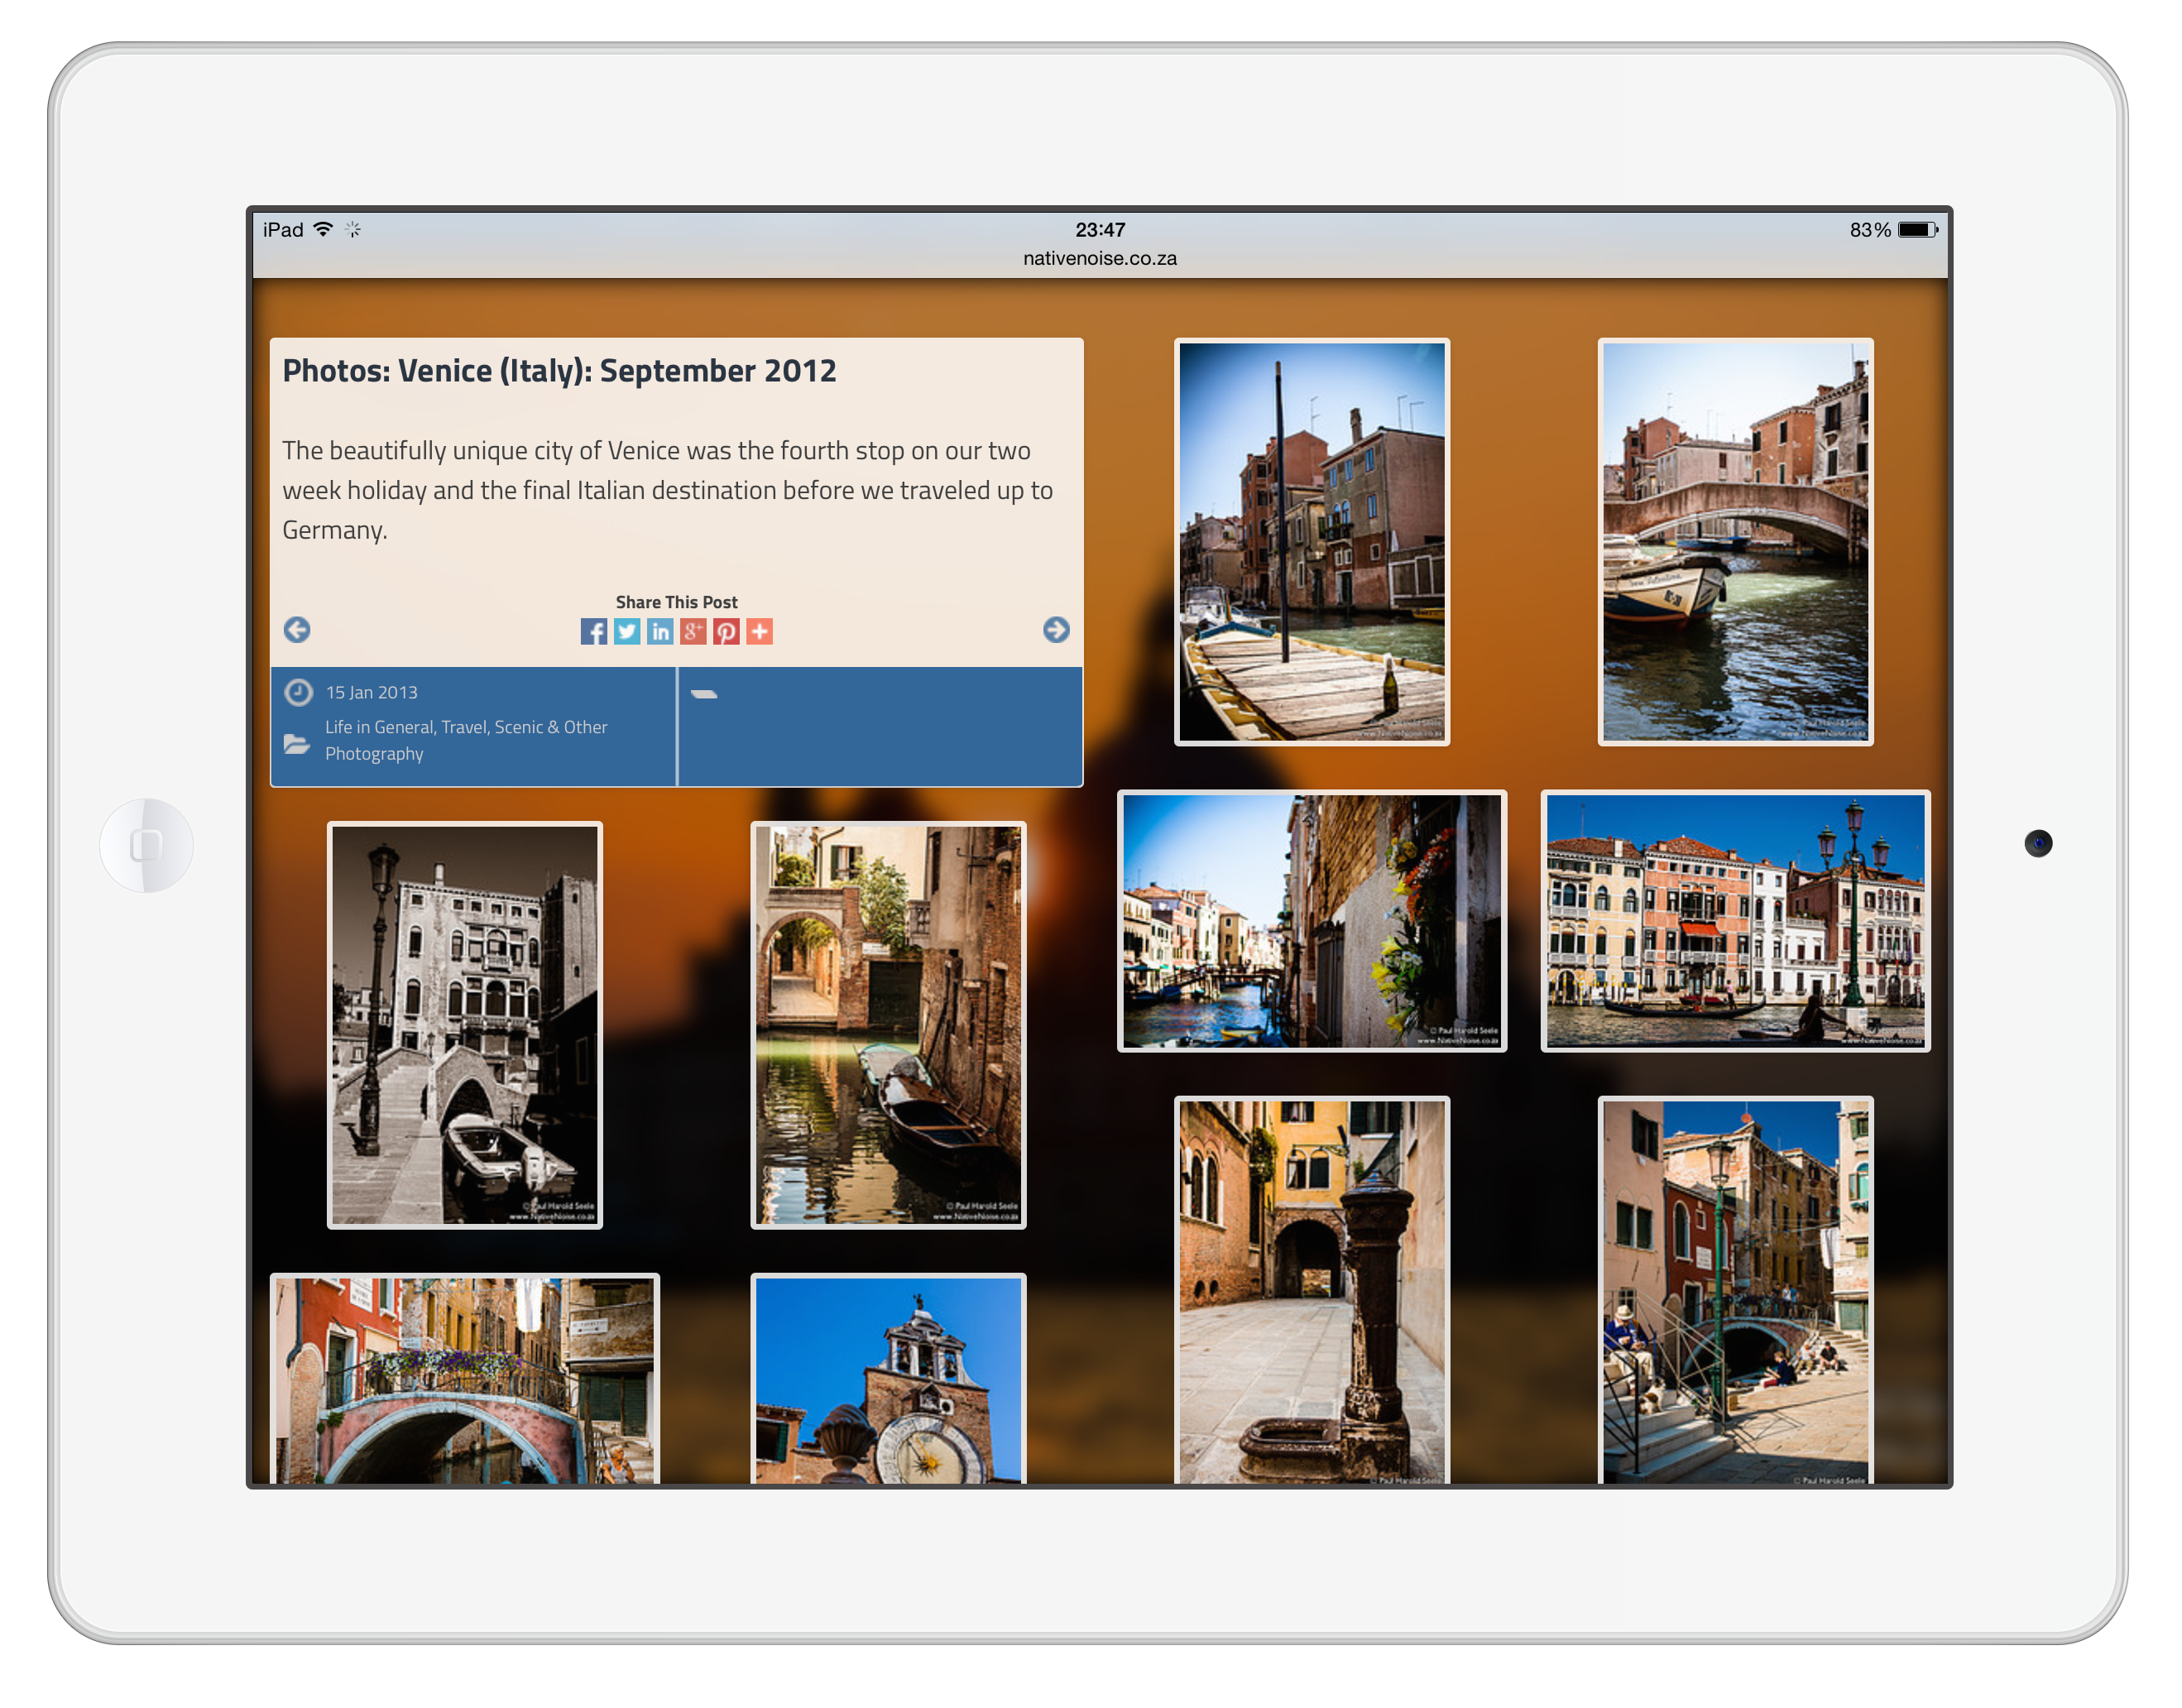Share the post on Facebook

pyautogui.click(x=593, y=631)
